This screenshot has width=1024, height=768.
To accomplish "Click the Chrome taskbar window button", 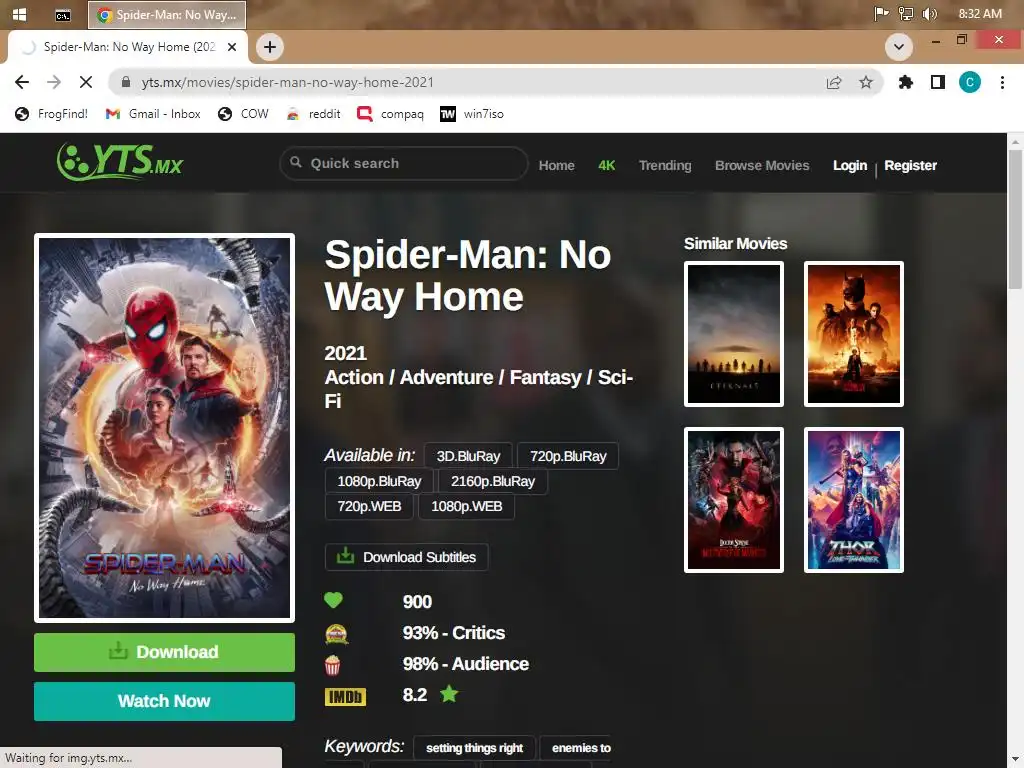I will pos(167,14).
